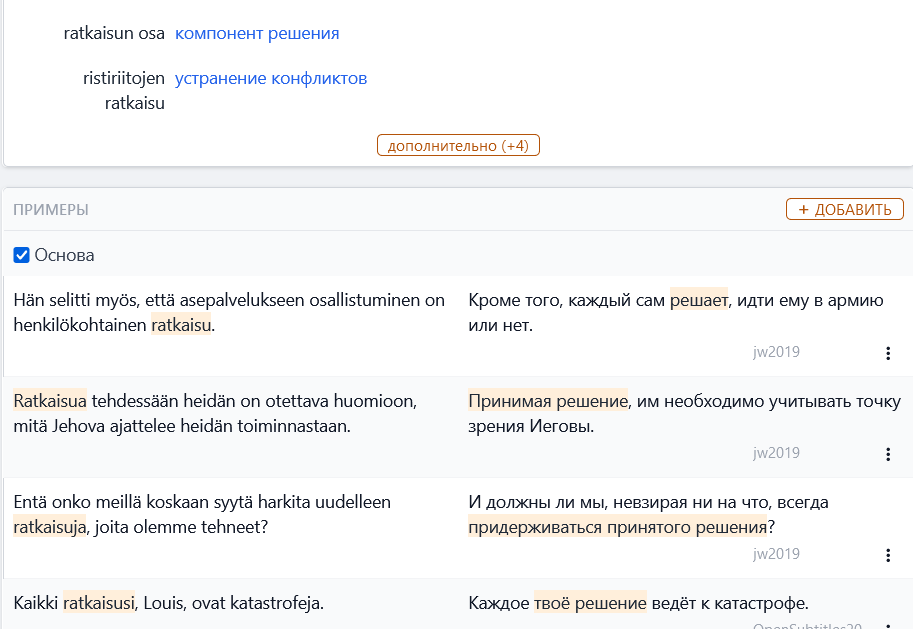Expand the дополнительно (+4) translations list

[x=458, y=144]
